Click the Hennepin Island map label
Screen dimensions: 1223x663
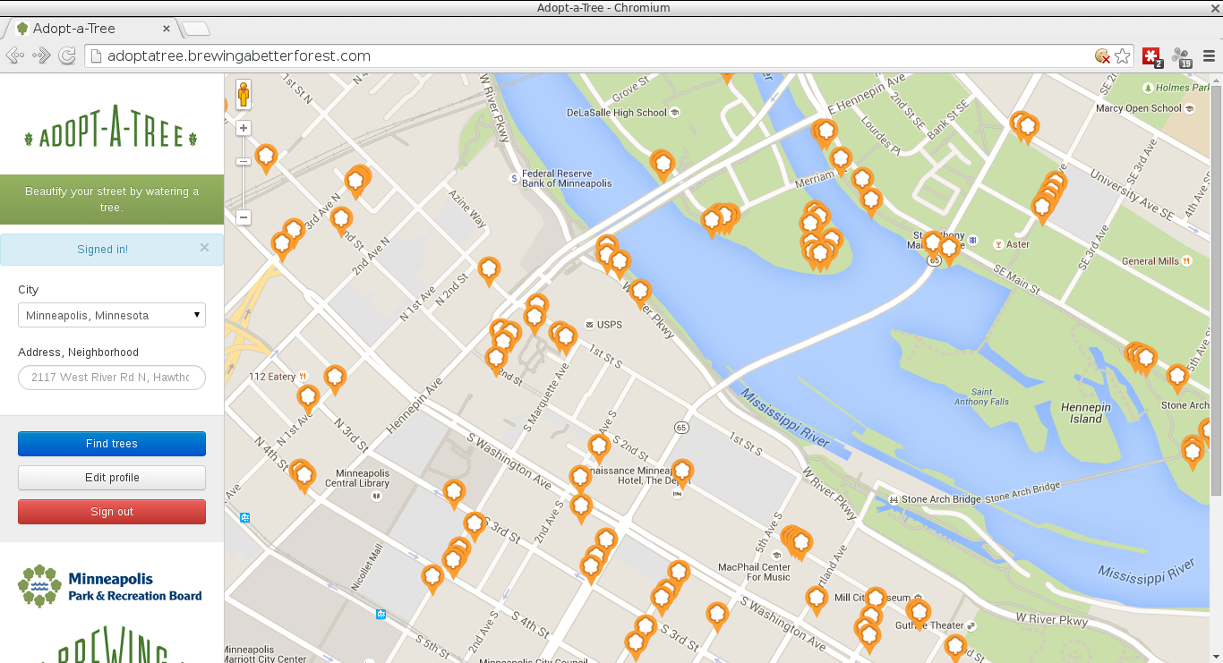pyautogui.click(x=1085, y=413)
